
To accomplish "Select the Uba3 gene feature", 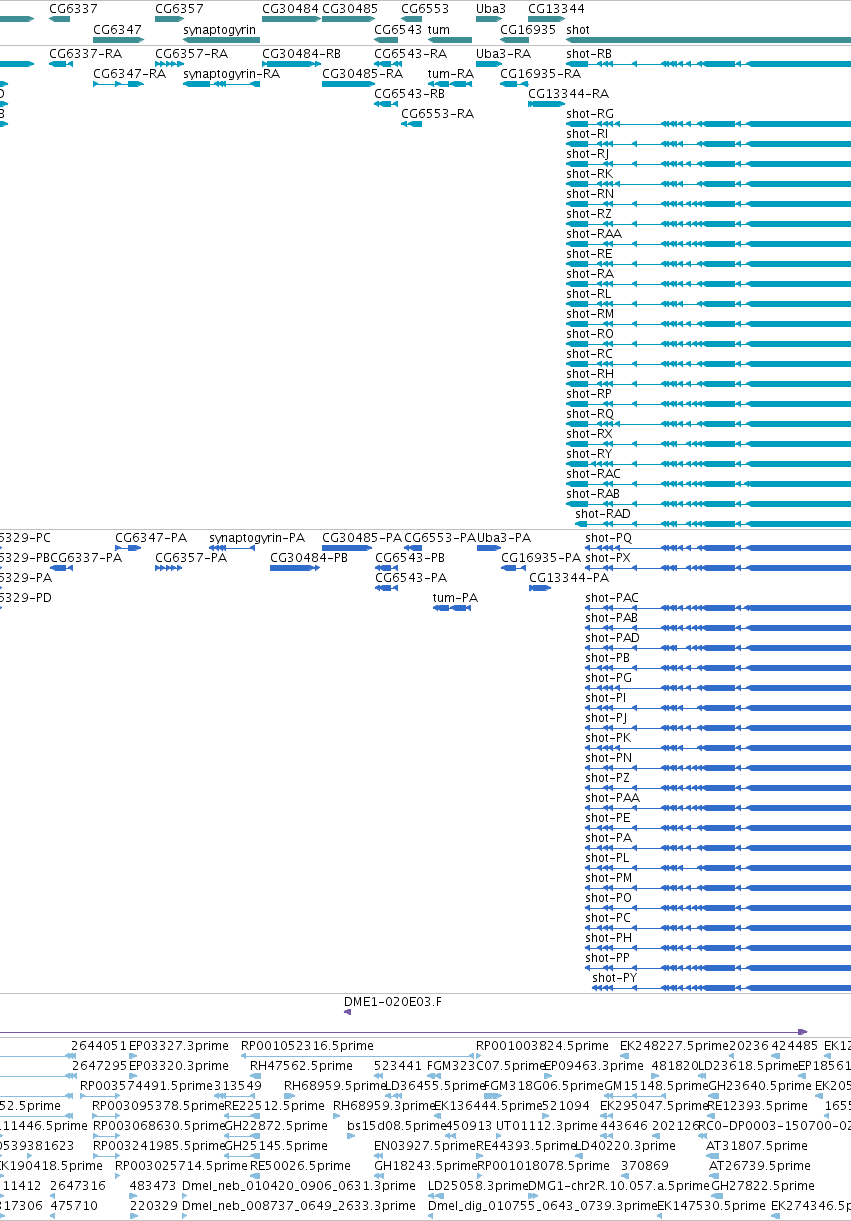I will click(489, 19).
